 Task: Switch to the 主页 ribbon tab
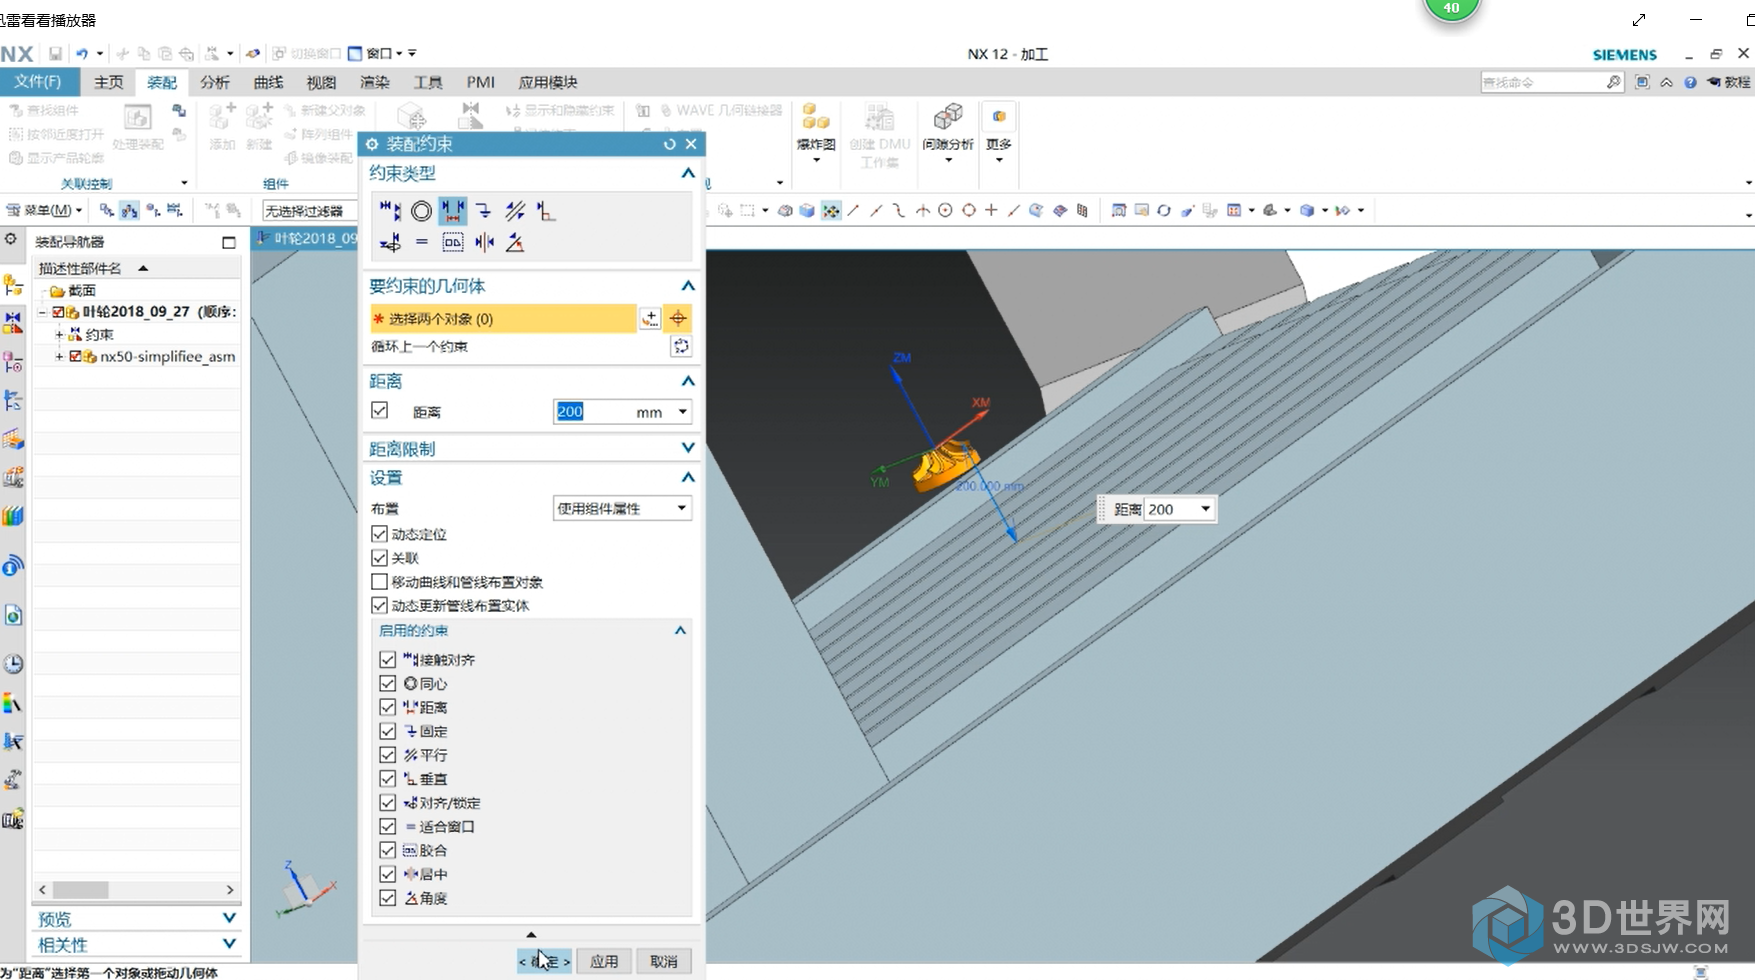109,82
